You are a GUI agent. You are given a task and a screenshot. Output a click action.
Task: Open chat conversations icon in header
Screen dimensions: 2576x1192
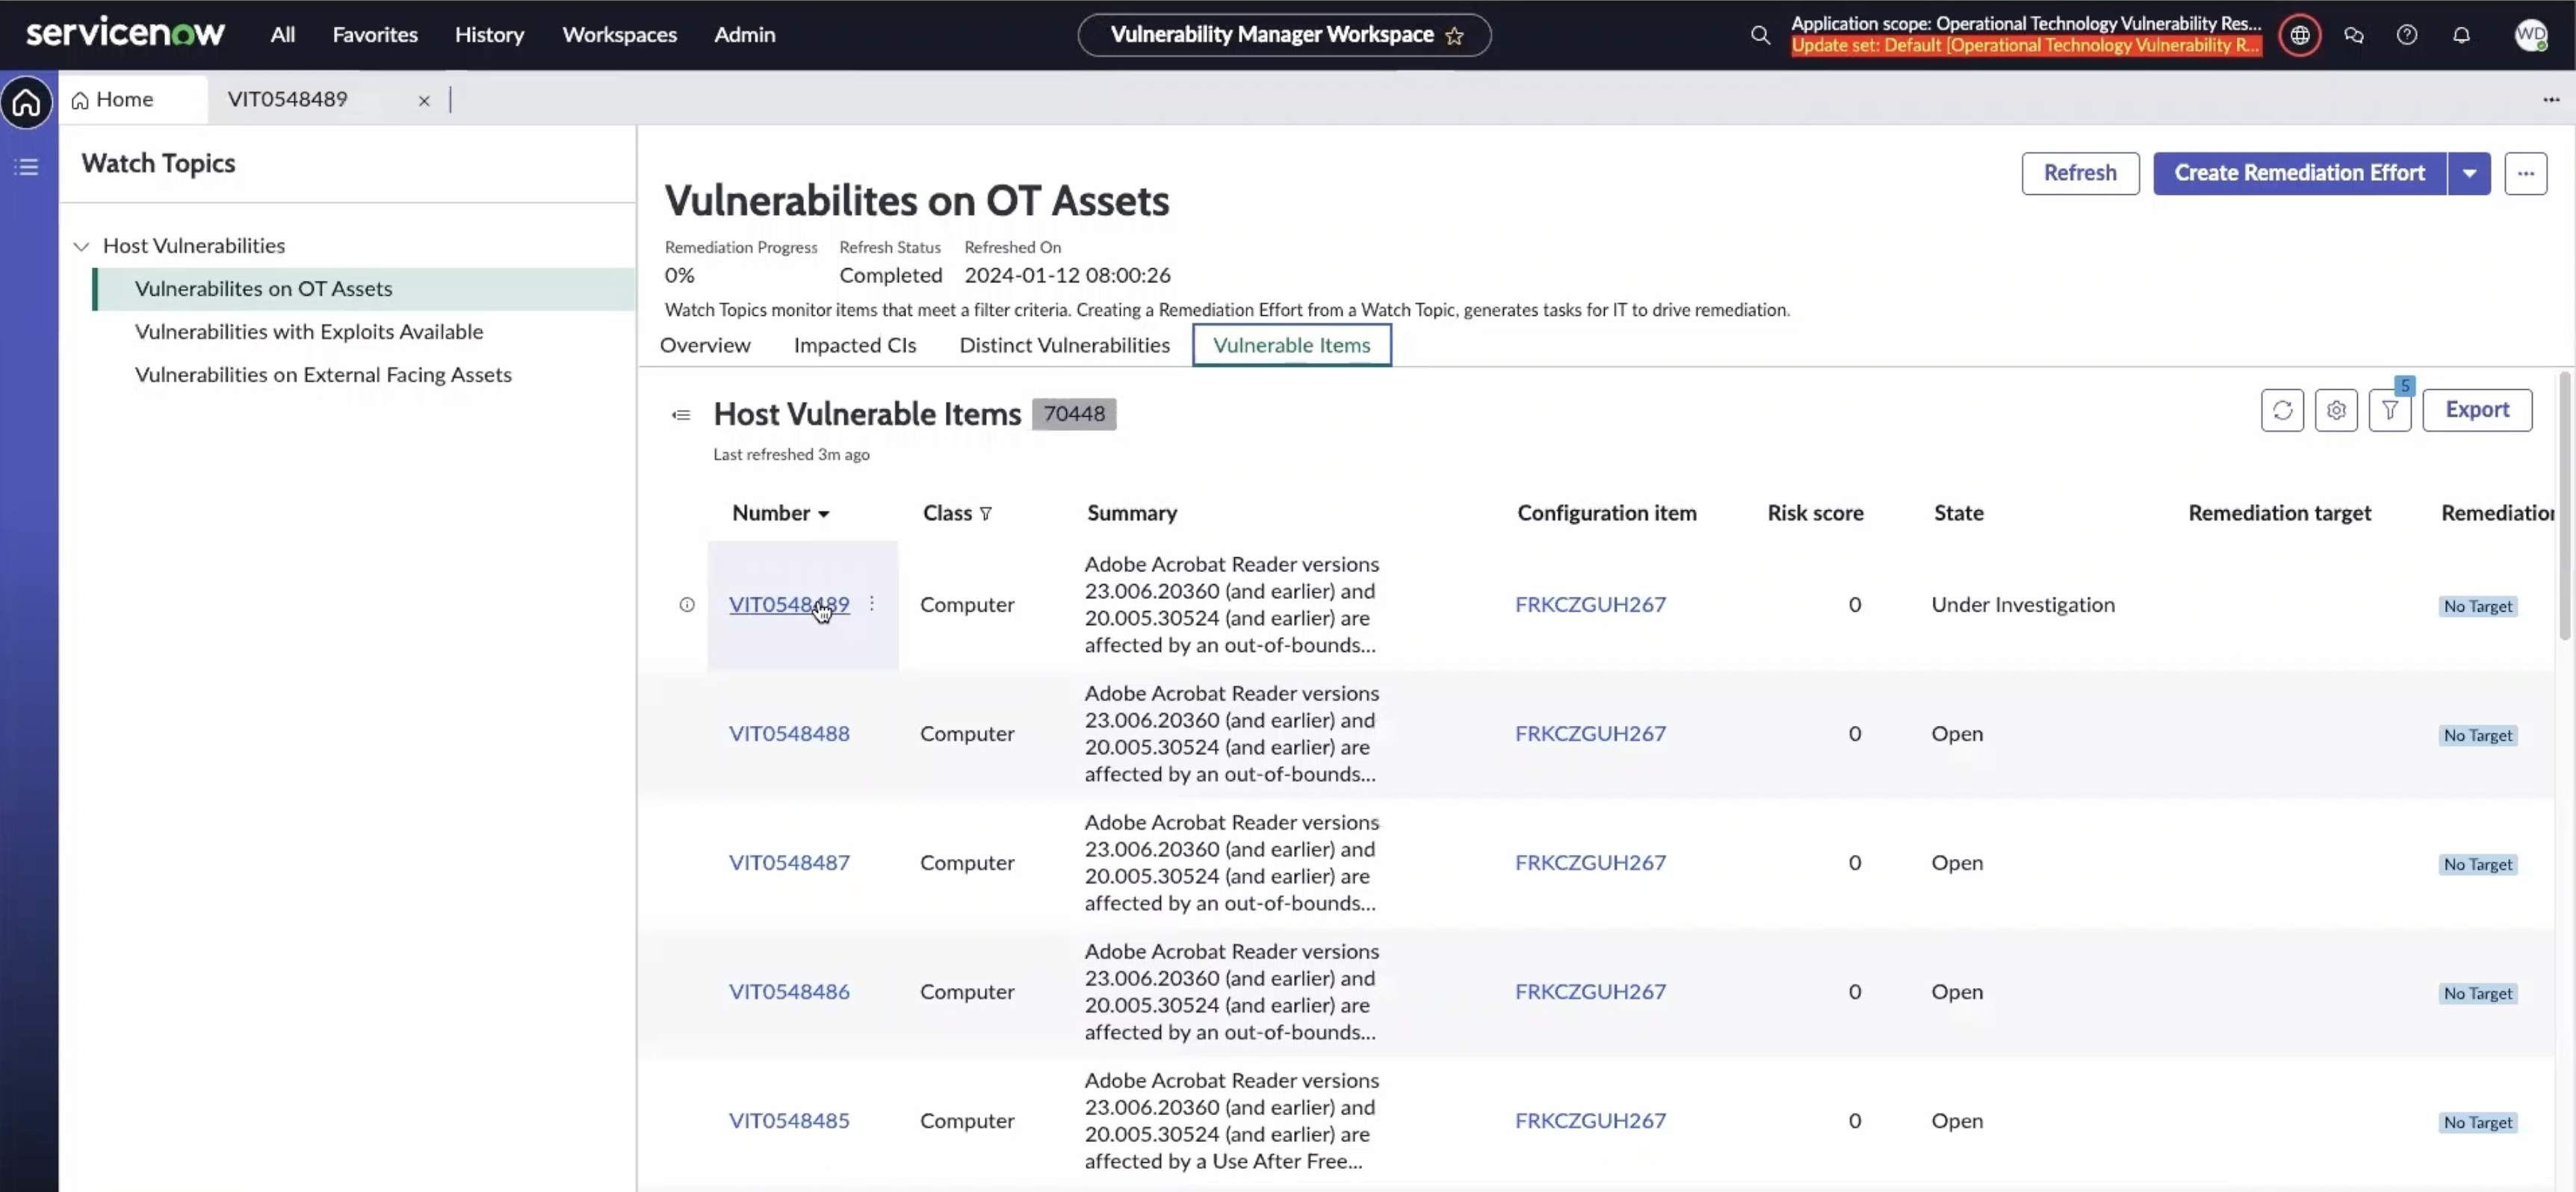(x=2355, y=35)
